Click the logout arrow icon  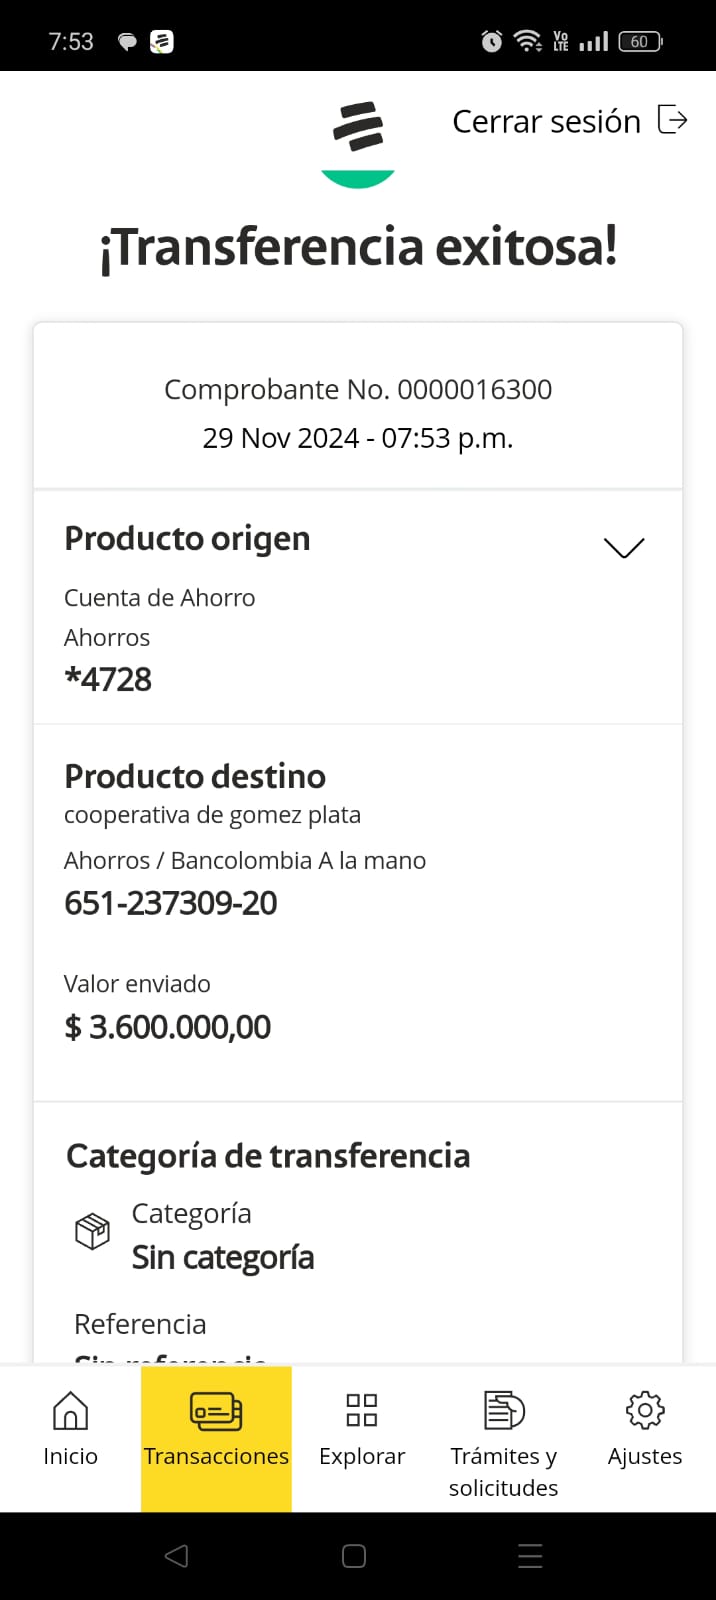pos(673,120)
